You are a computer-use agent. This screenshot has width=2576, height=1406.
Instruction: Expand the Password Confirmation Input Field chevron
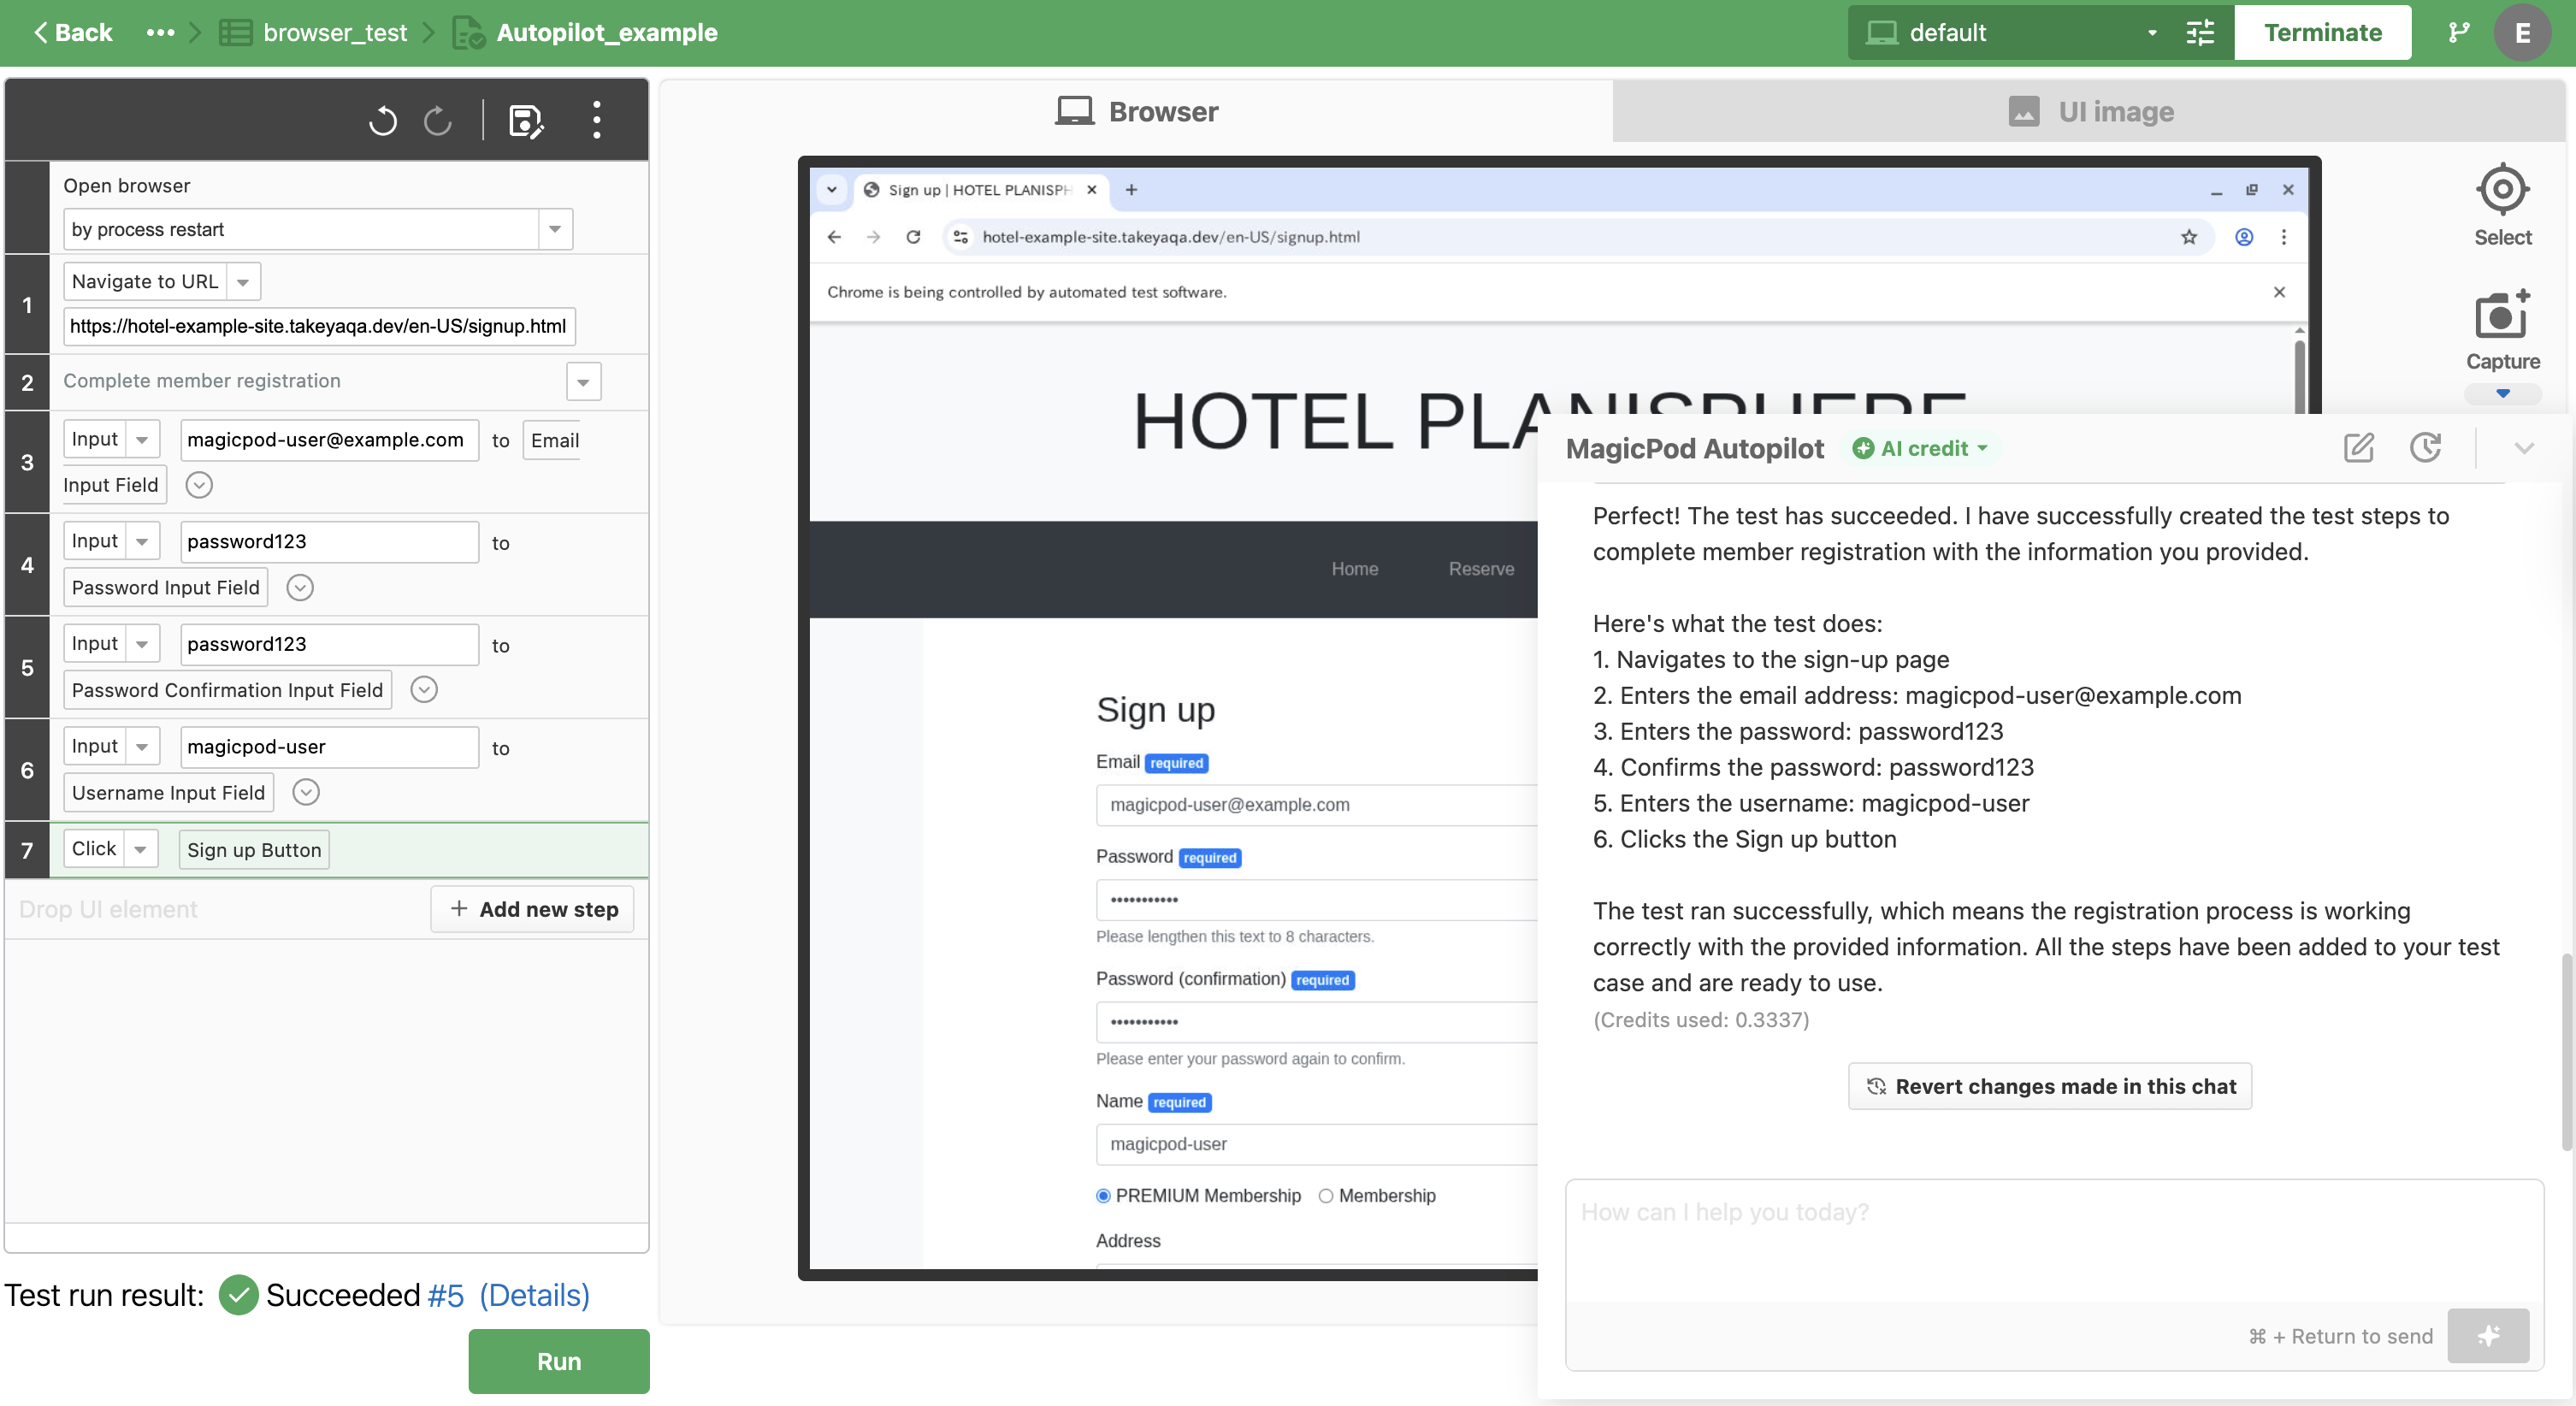(x=424, y=690)
